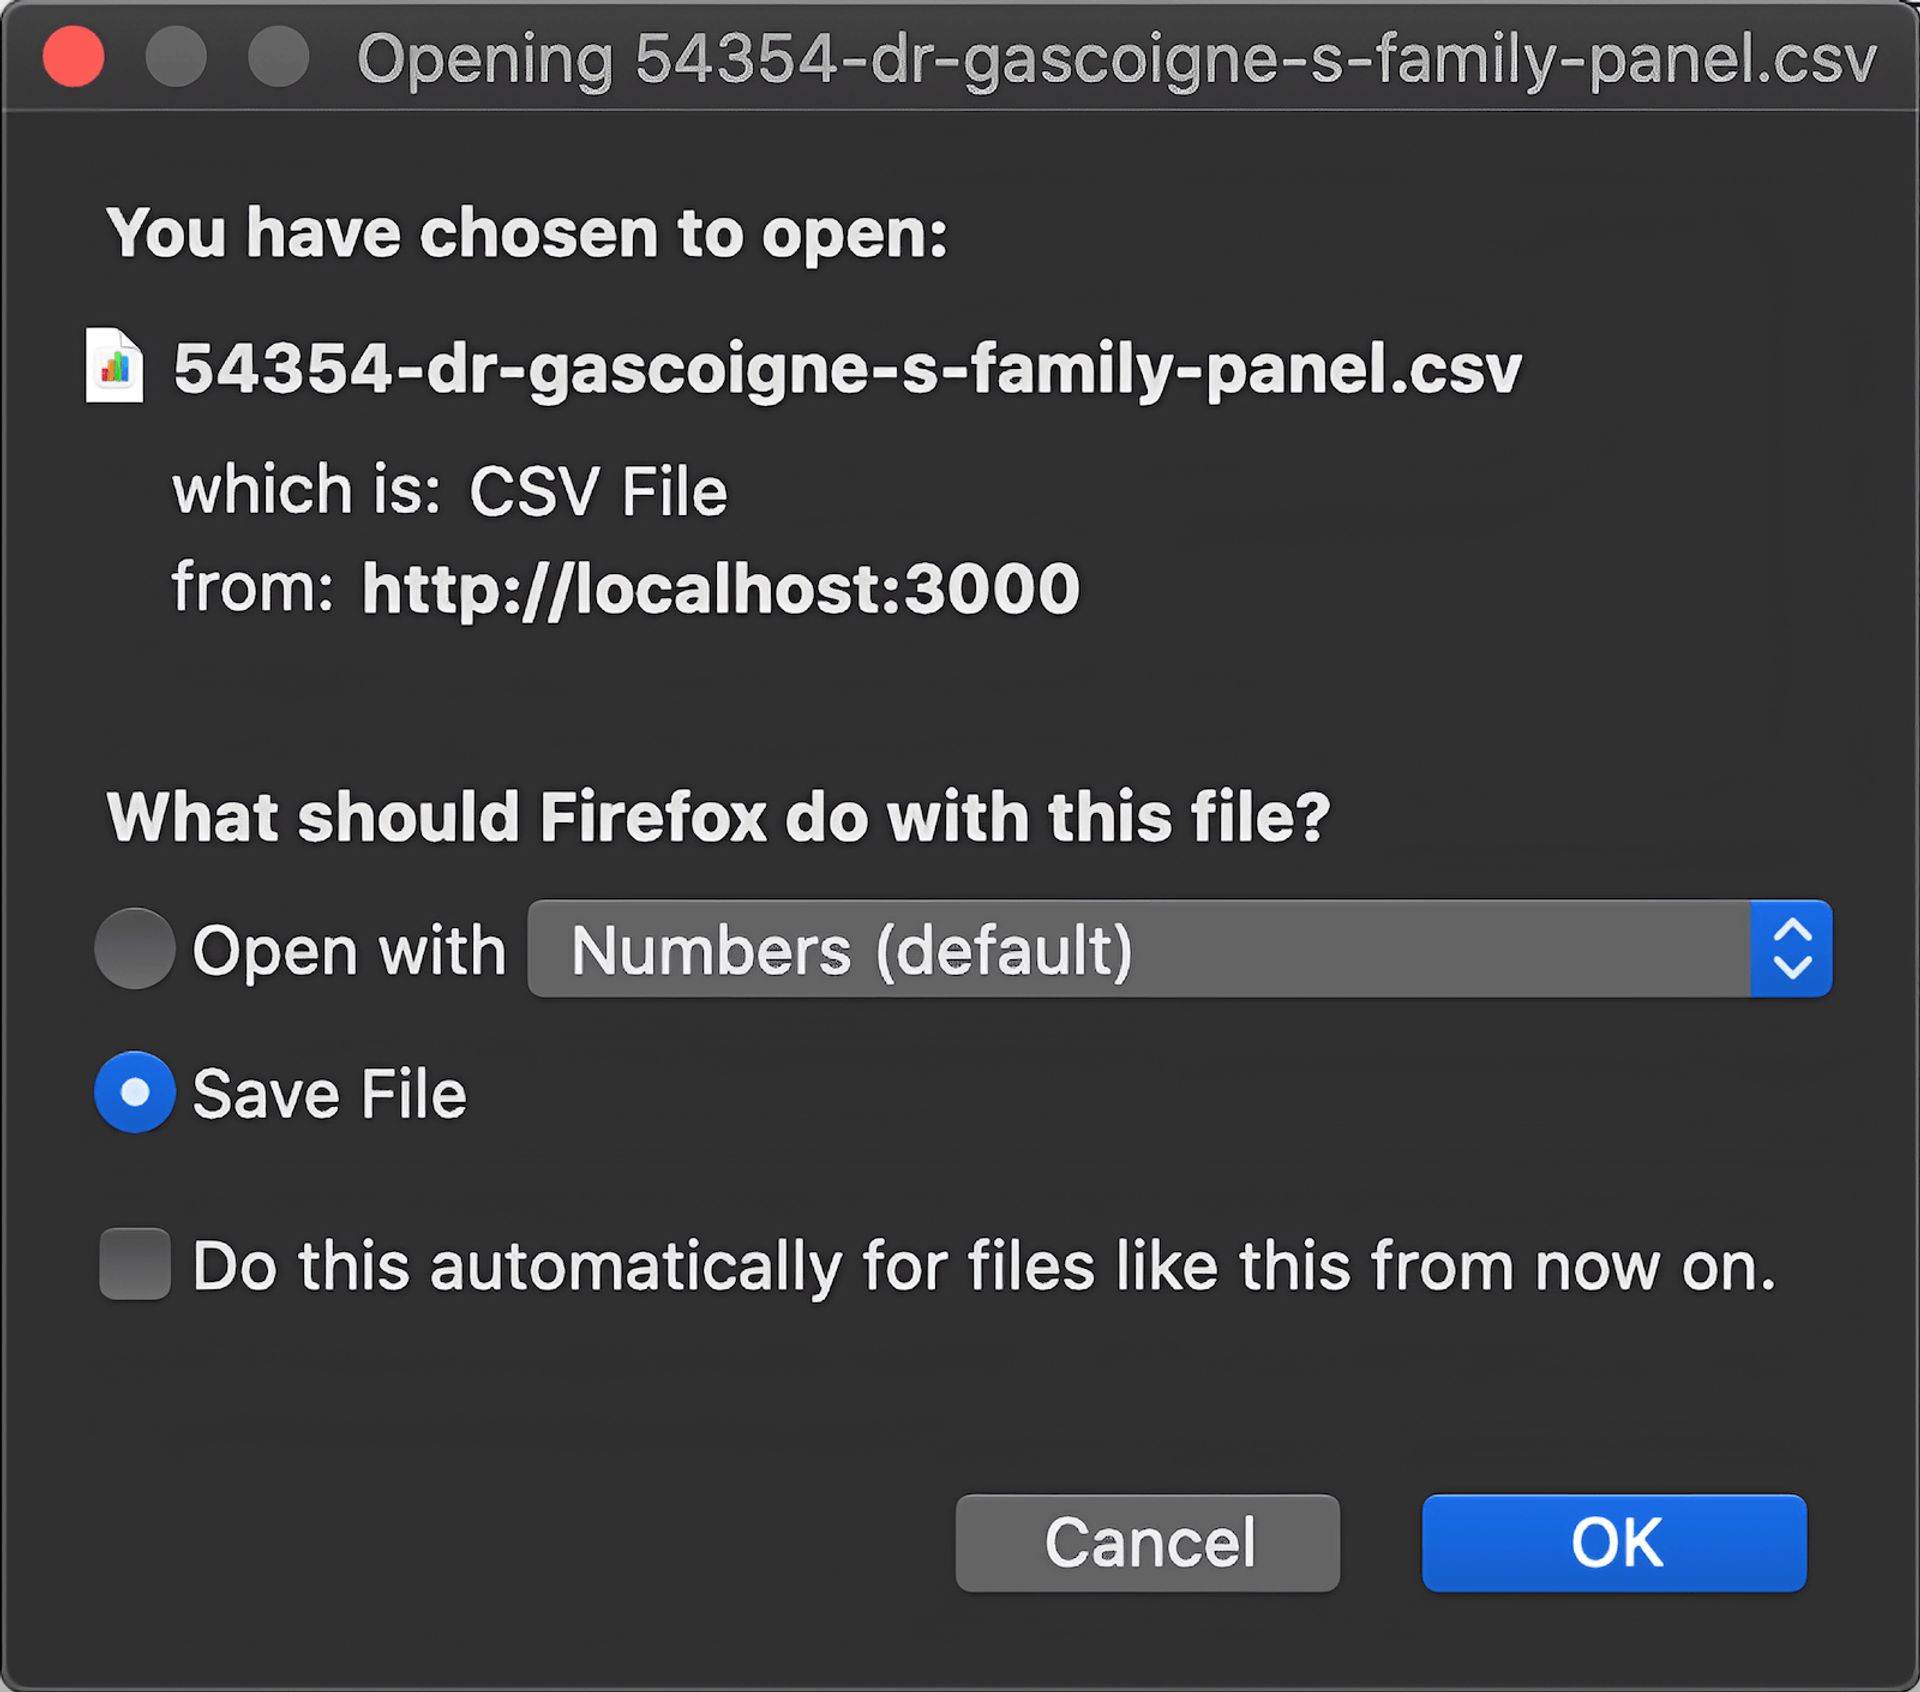The width and height of the screenshot is (1920, 1692).
Task: Click the disabled zoom window button
Action: (278, 57)
